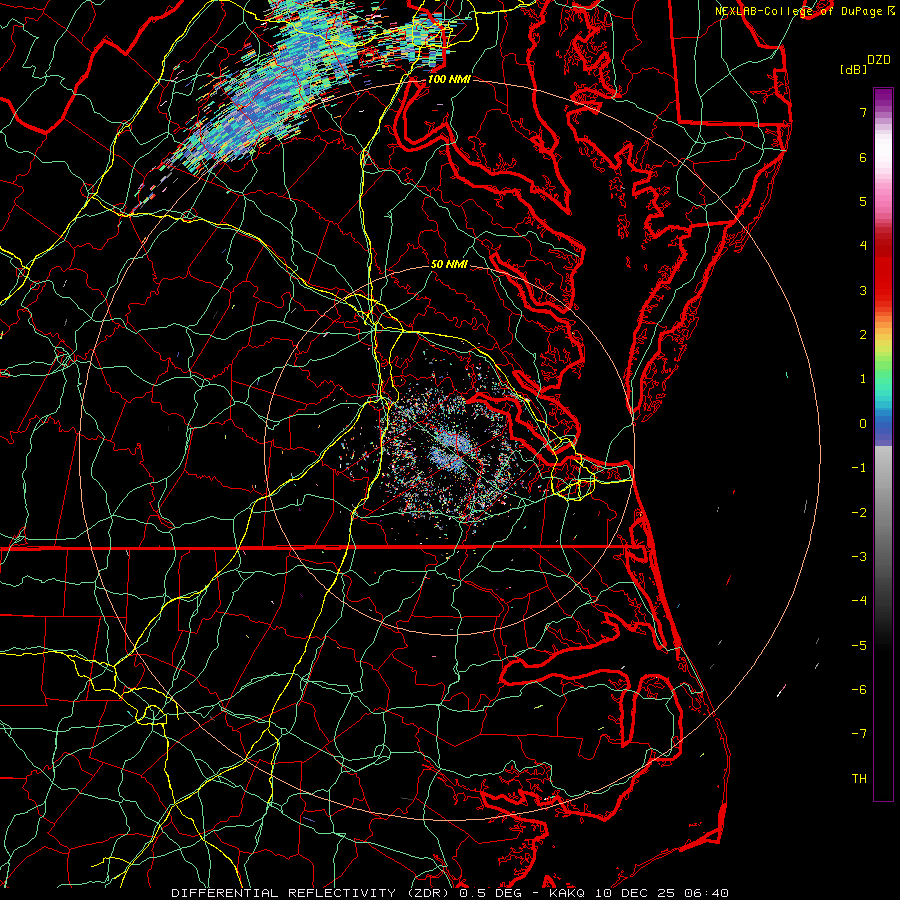The height and width of the screenshot is (900, 900).
Task: Click the NEXLAB-College of DuPage watermark text
Action: 805,11
